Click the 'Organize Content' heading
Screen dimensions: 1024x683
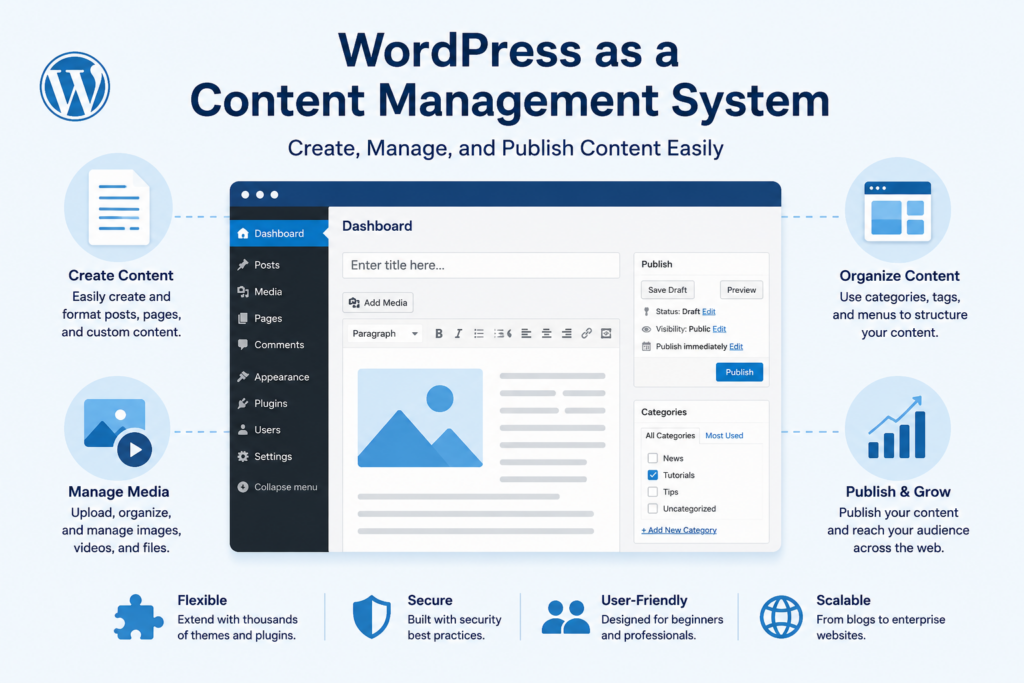(x=899, y=276)
